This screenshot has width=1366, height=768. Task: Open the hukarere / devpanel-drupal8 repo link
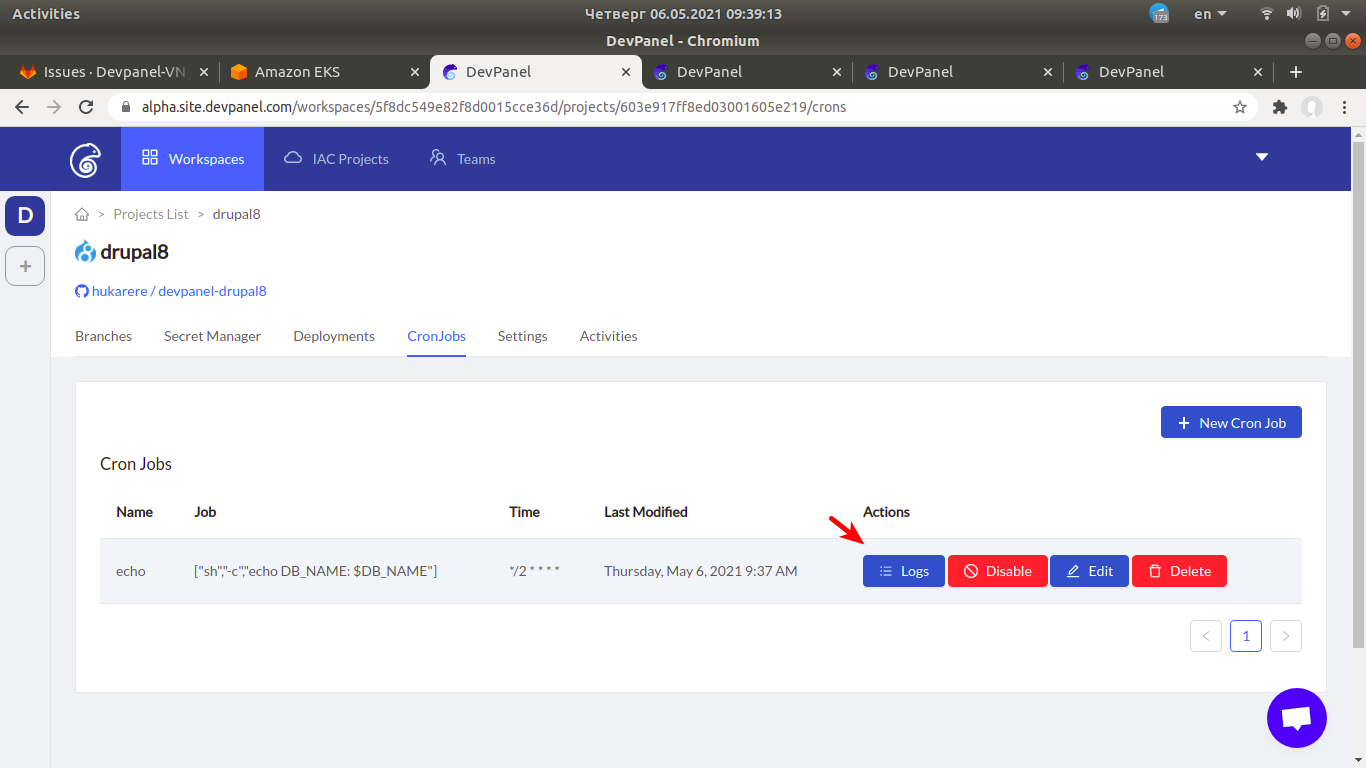(178, 291)
